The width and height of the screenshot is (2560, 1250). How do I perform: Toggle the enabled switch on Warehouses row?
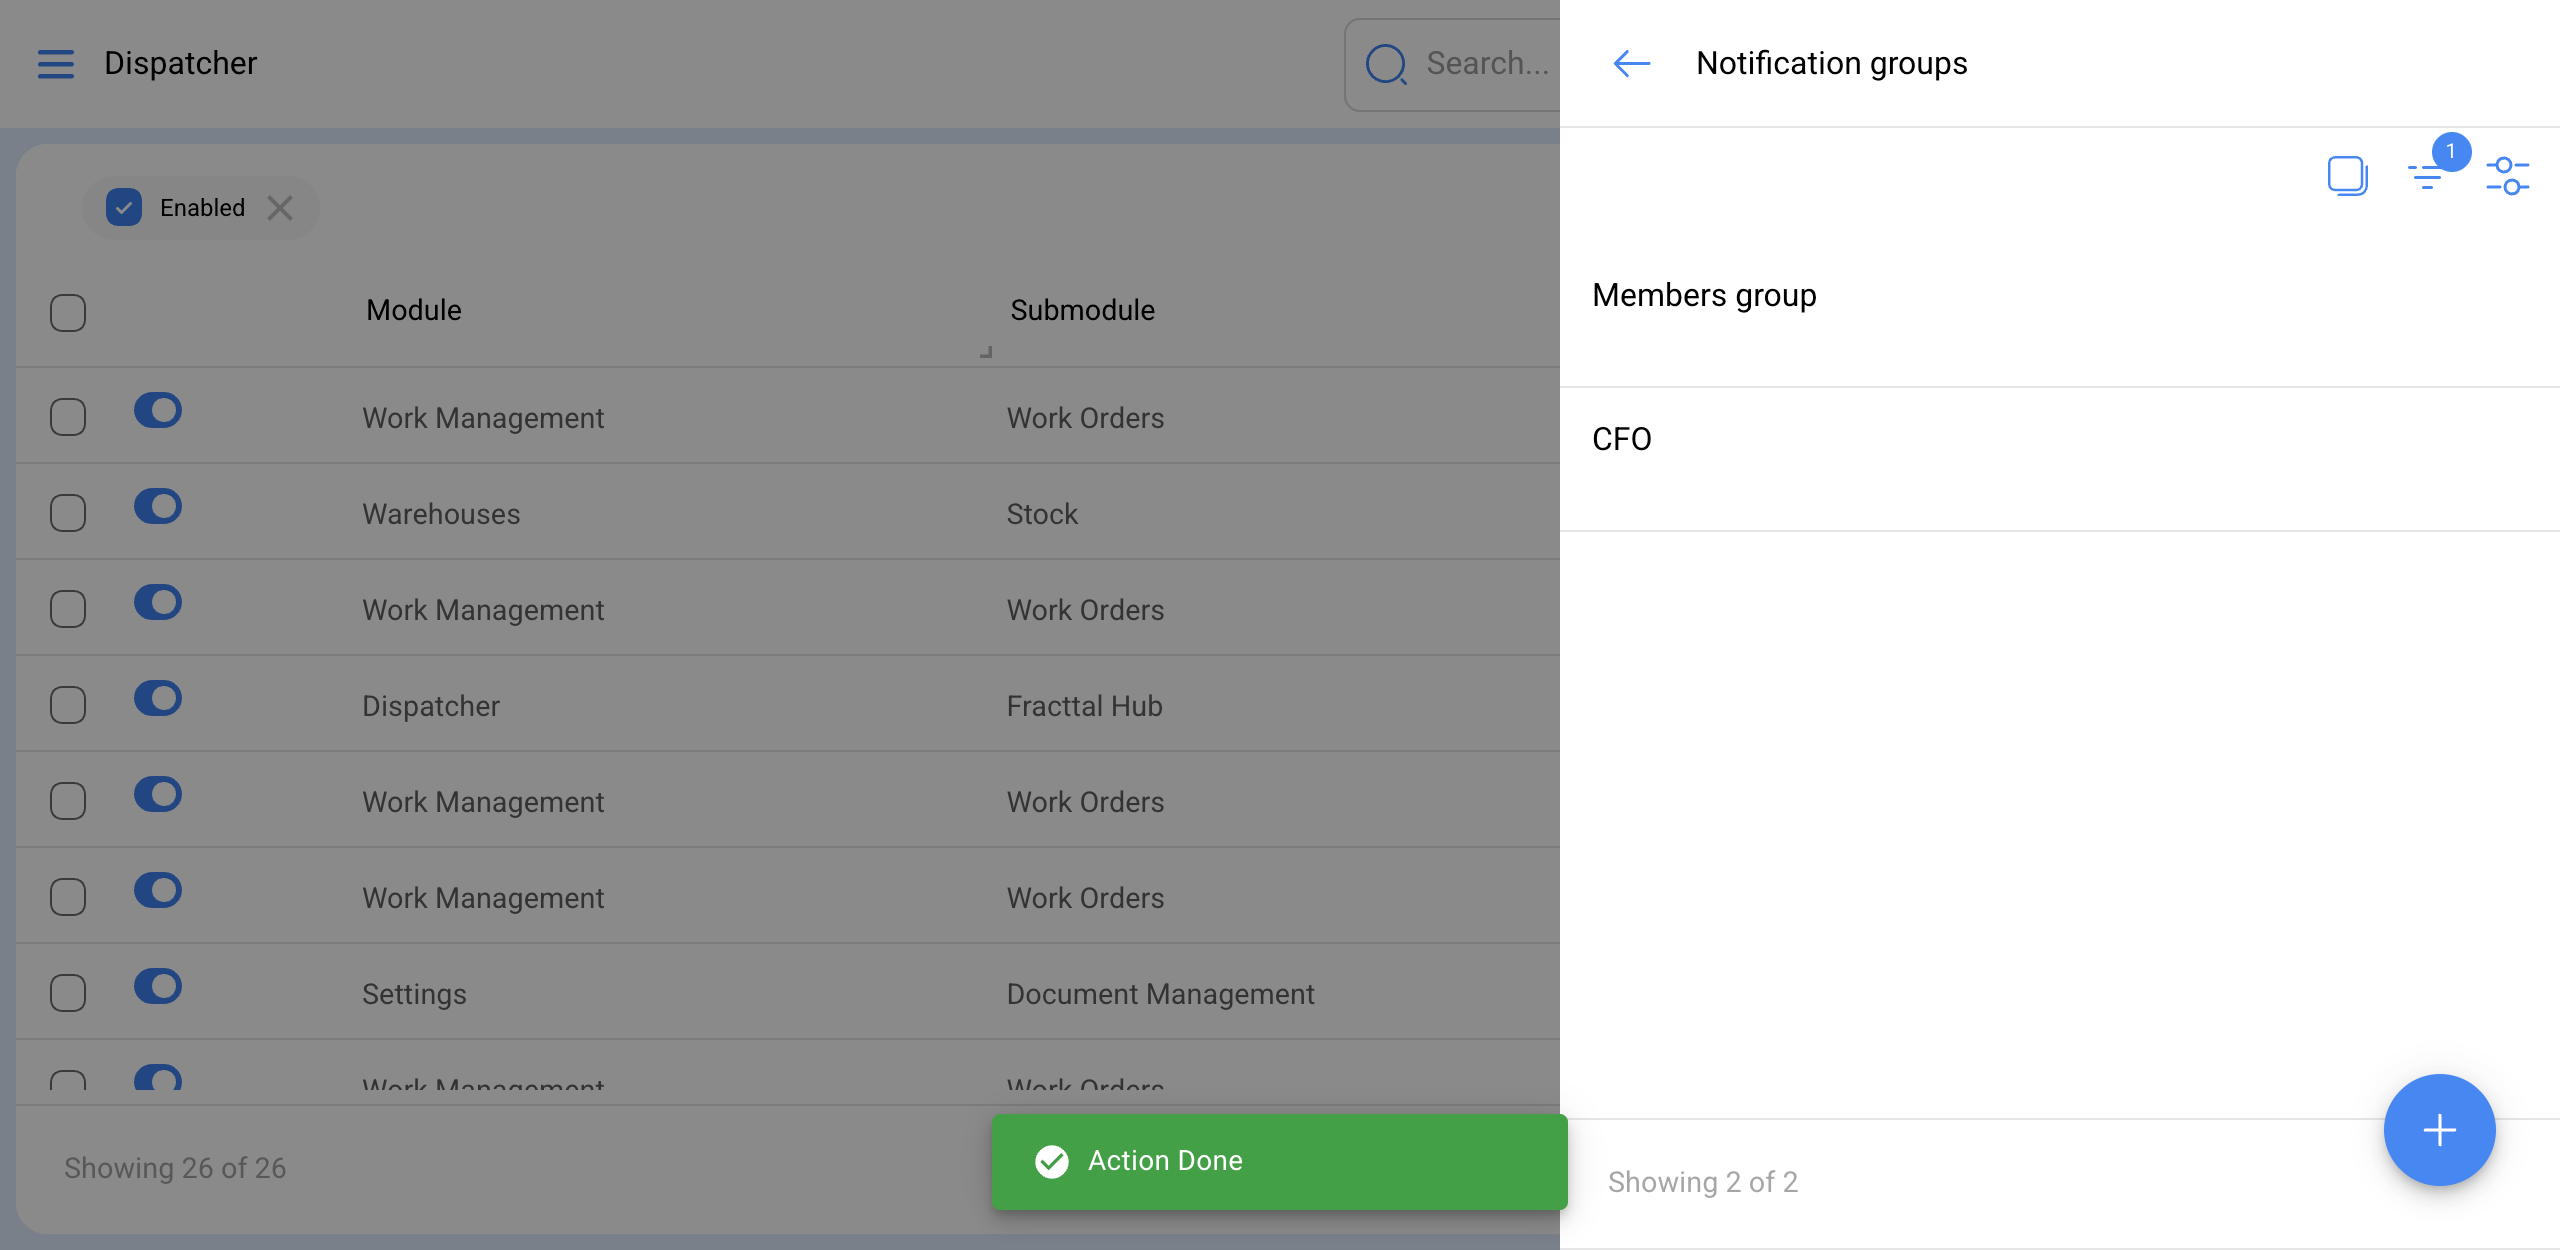tap(158, 506)
